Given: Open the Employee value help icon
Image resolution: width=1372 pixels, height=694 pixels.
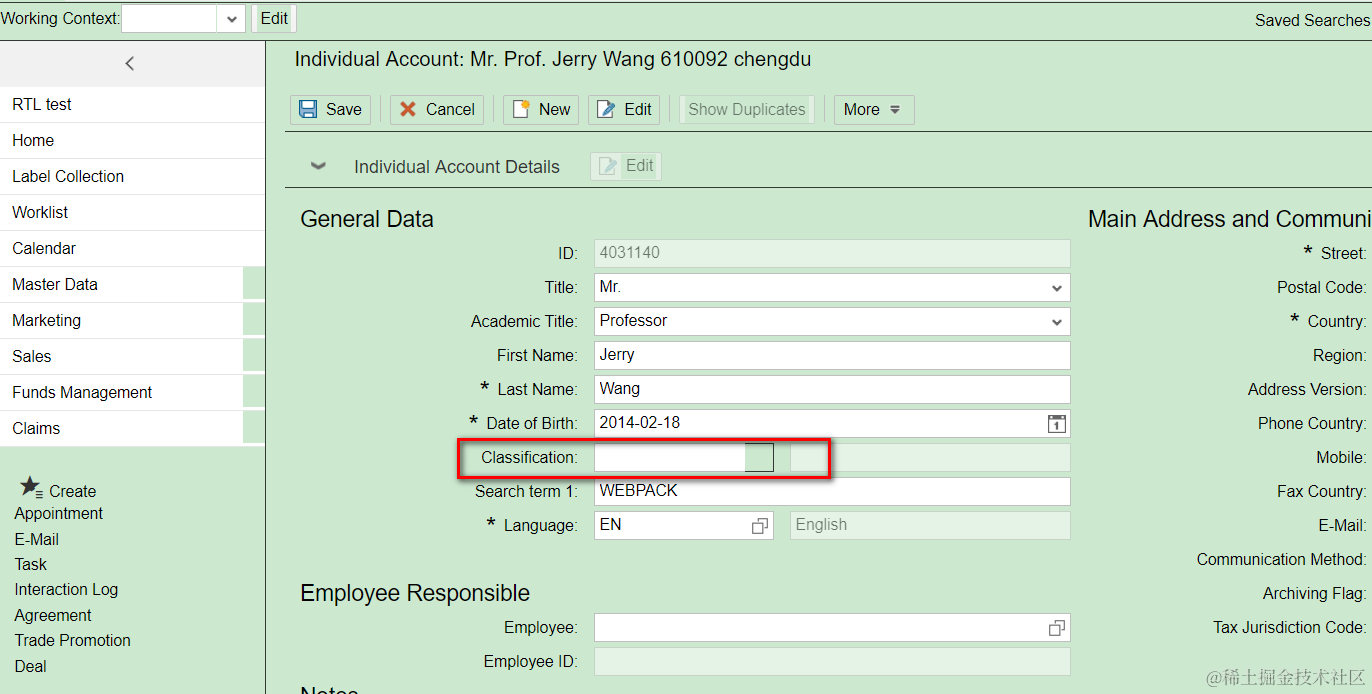Looking at the screenshot, I should coord(1056,628).
